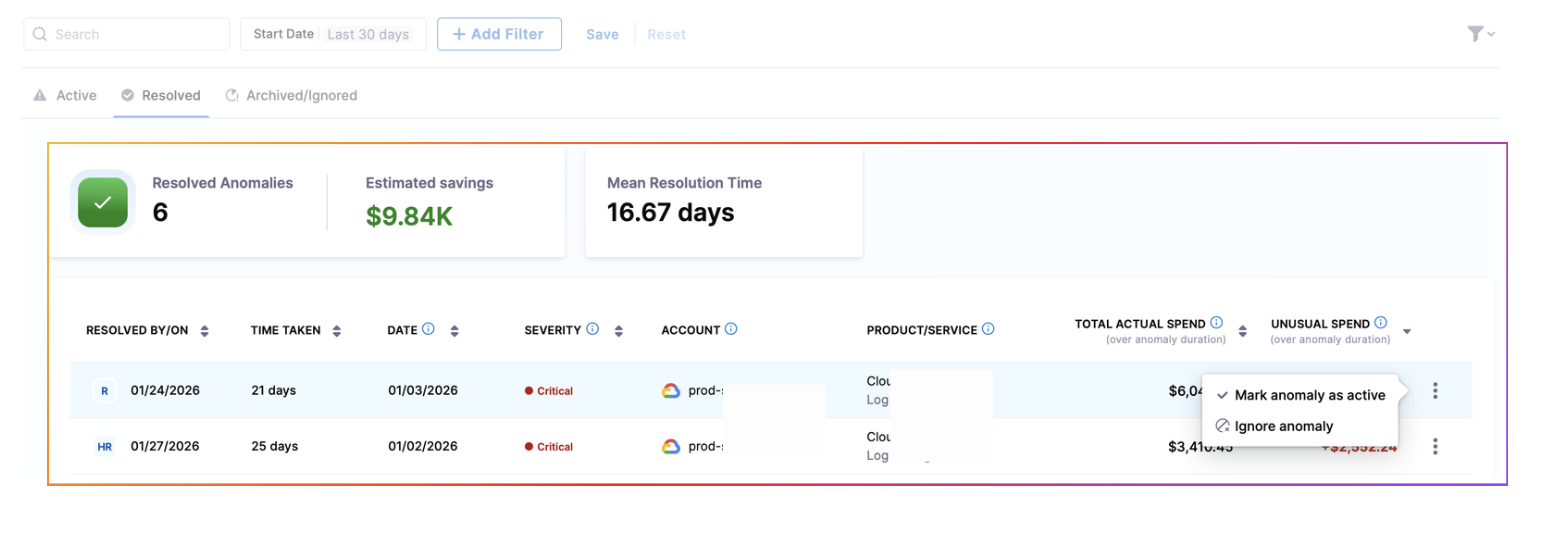Click the filter funnel icon at top right
This screenshot has width=1554, height=536.
pos(1475,34)
